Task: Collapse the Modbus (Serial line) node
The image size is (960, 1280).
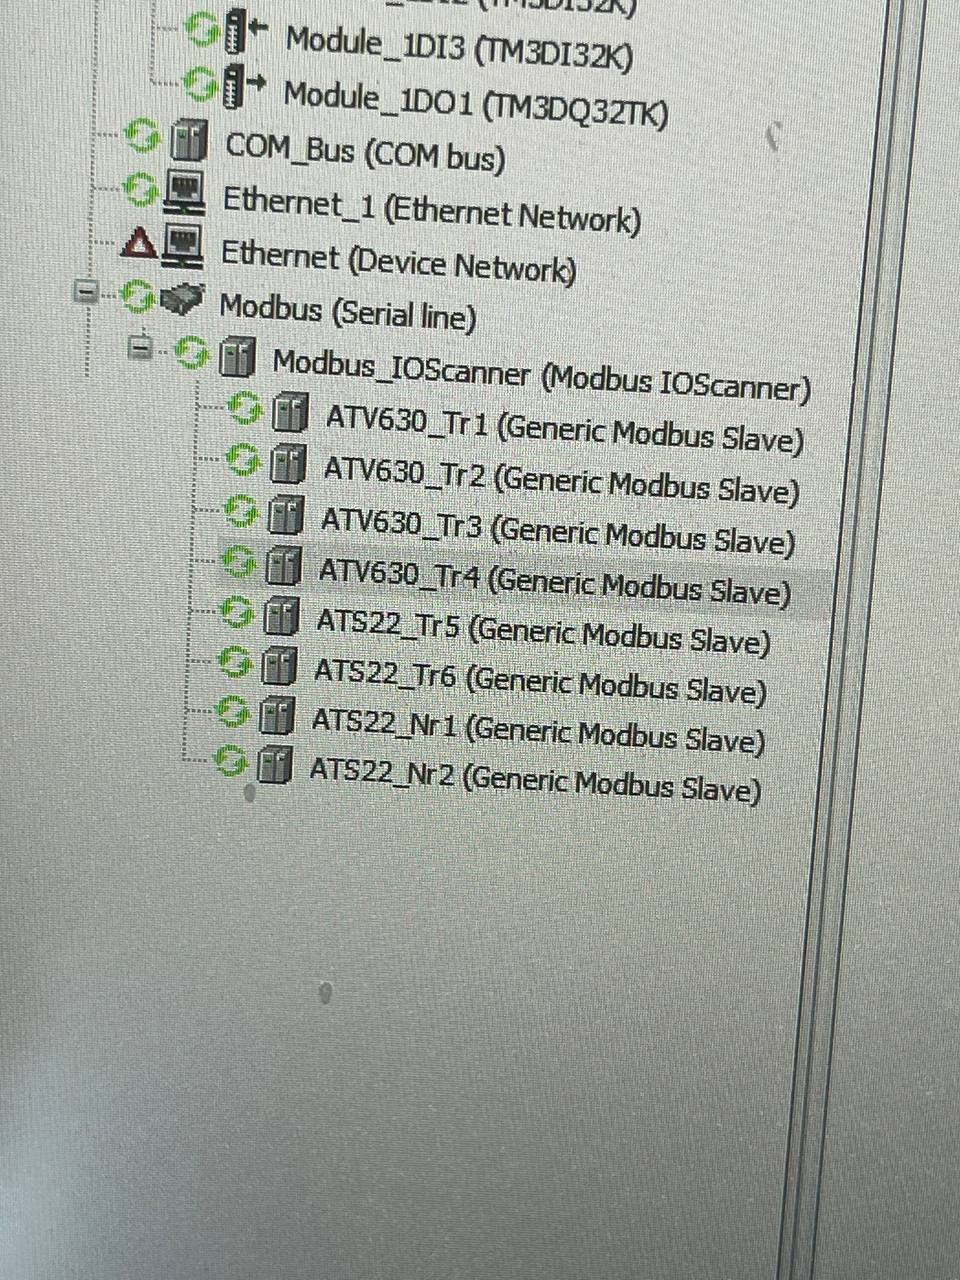Action: click(88, 292)
